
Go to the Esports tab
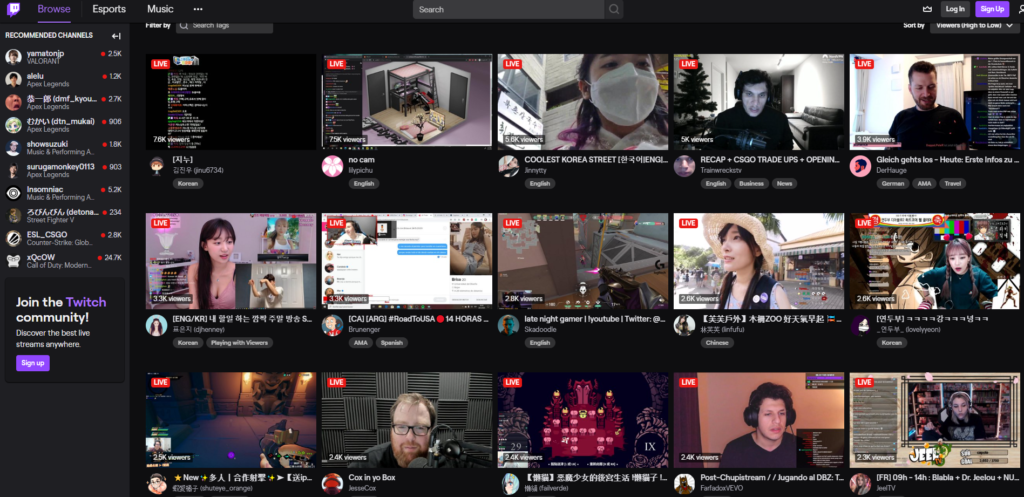(x=109, y=9)
